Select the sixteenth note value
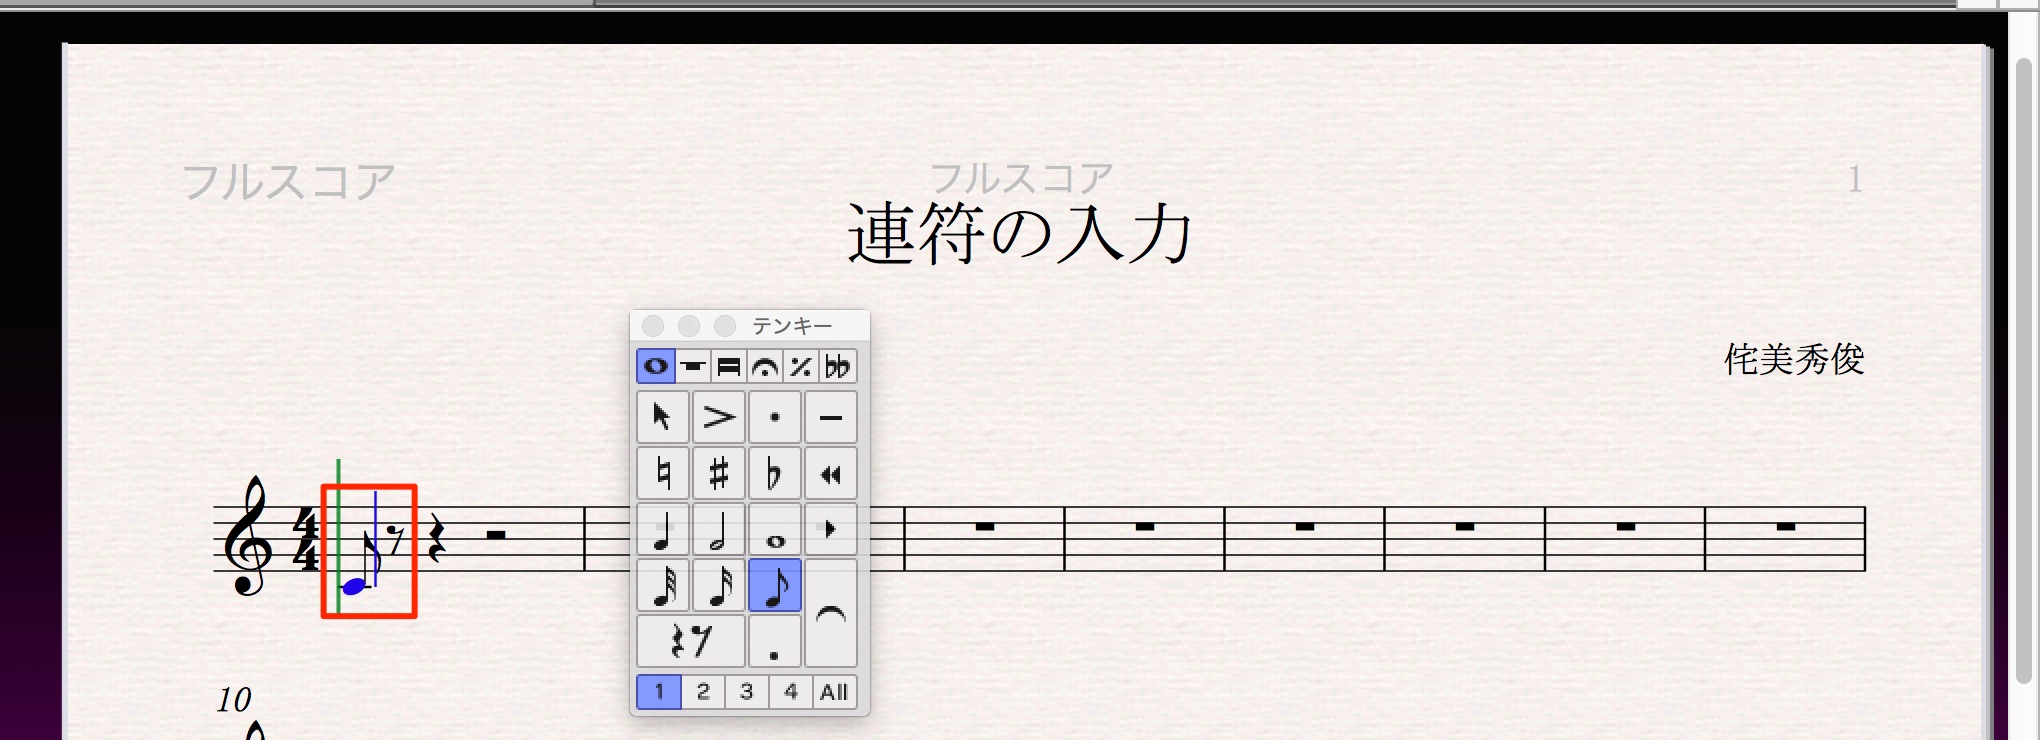Viewport: 2040px width, 740px height. (x=719, y=585)
